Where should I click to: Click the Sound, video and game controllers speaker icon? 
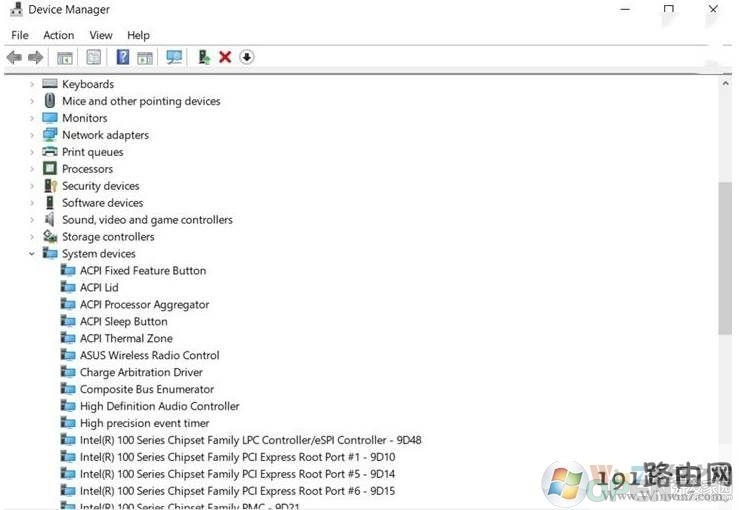coord(49,219)
